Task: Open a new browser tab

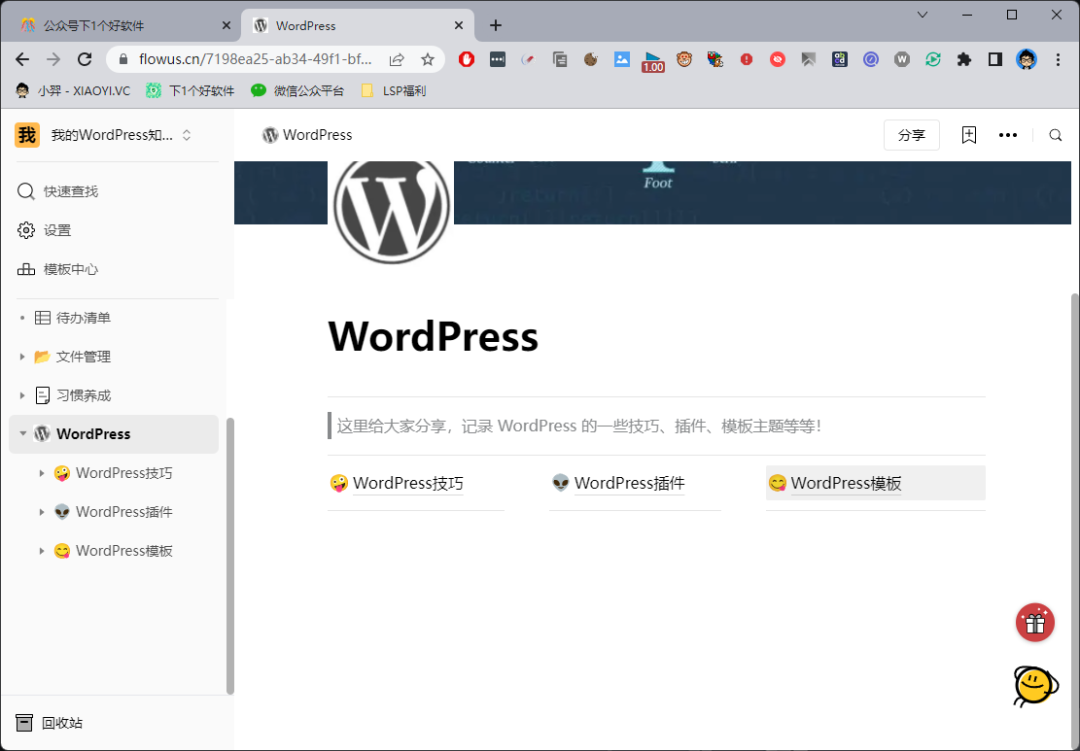Action: pos(495,25)
